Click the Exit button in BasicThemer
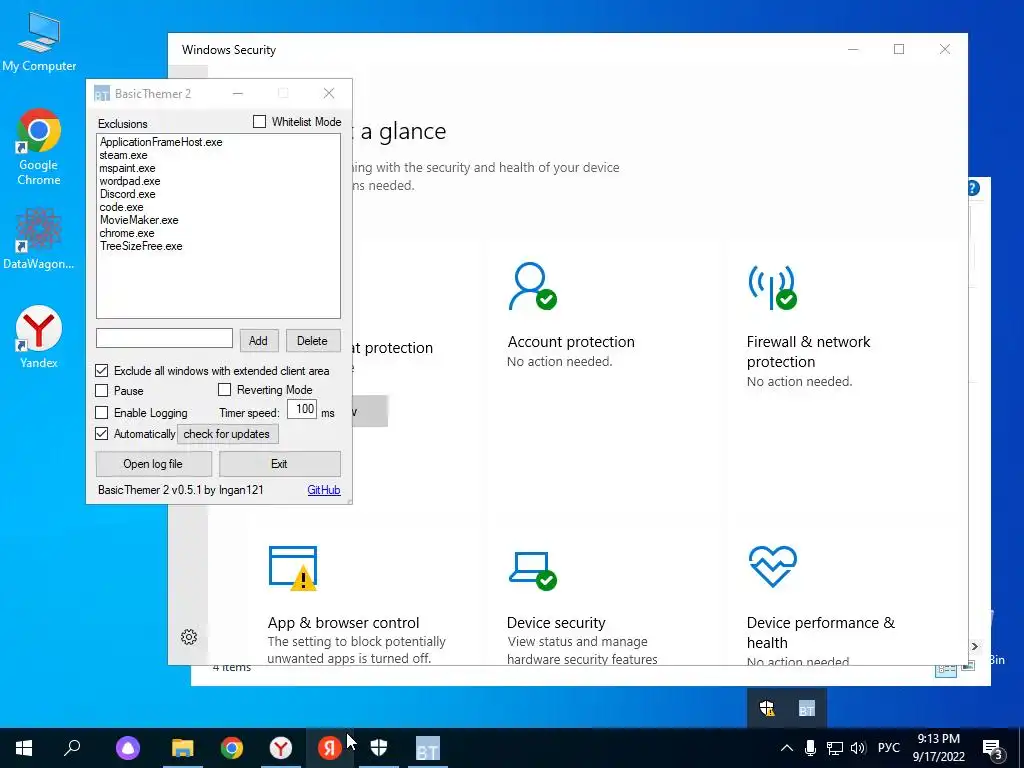 280,464
